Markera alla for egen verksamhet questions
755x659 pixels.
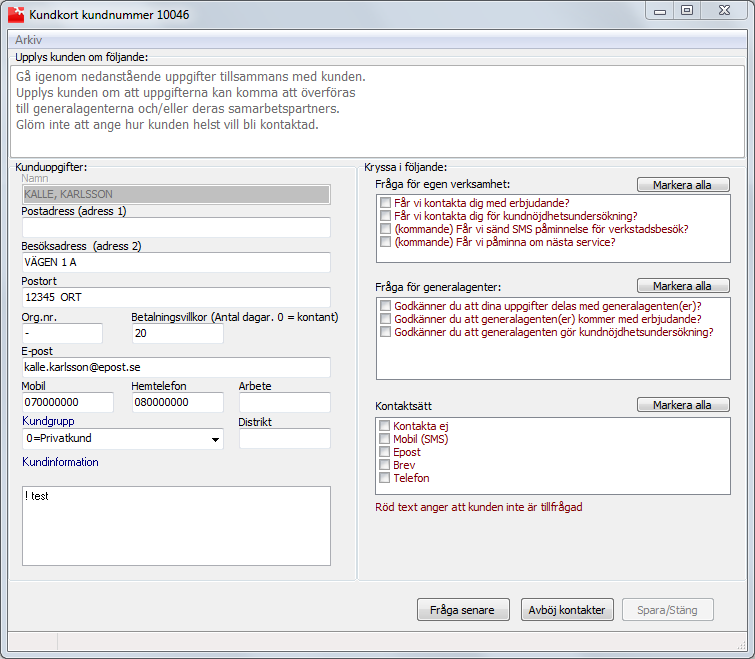pyautogui.click(x=683, y=185)
